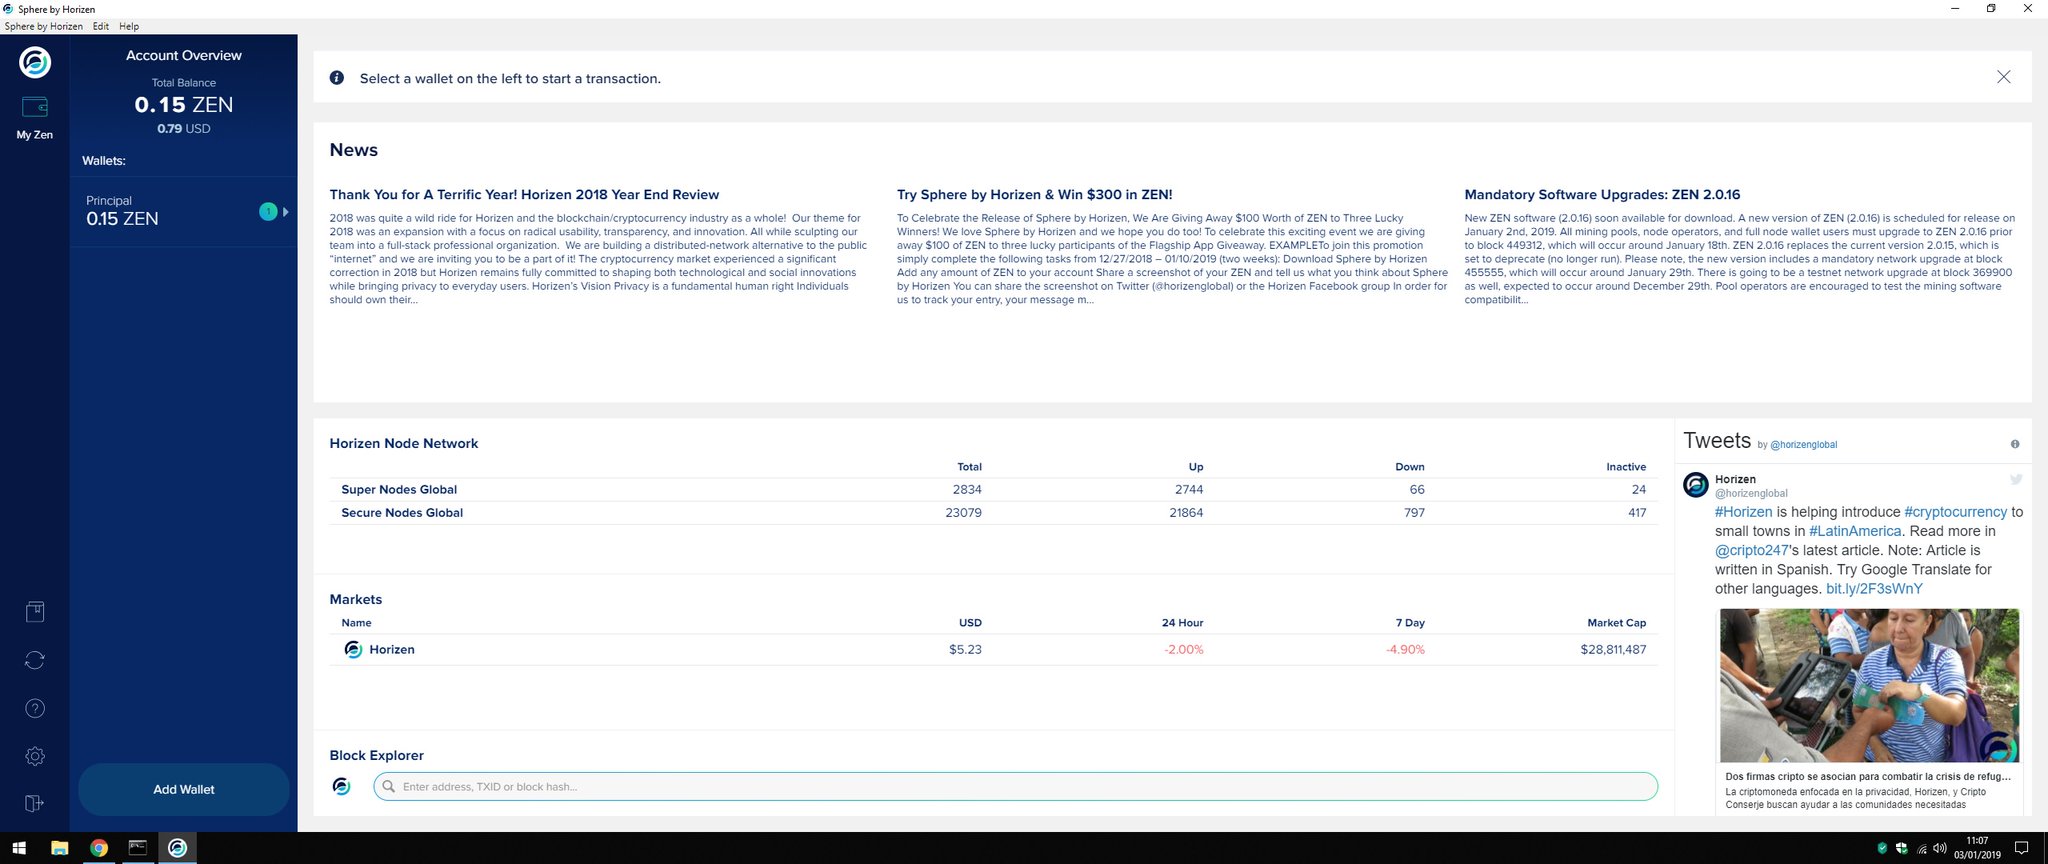
Task: Click the Twitter bird icon in tweet
Action: 2016,479
